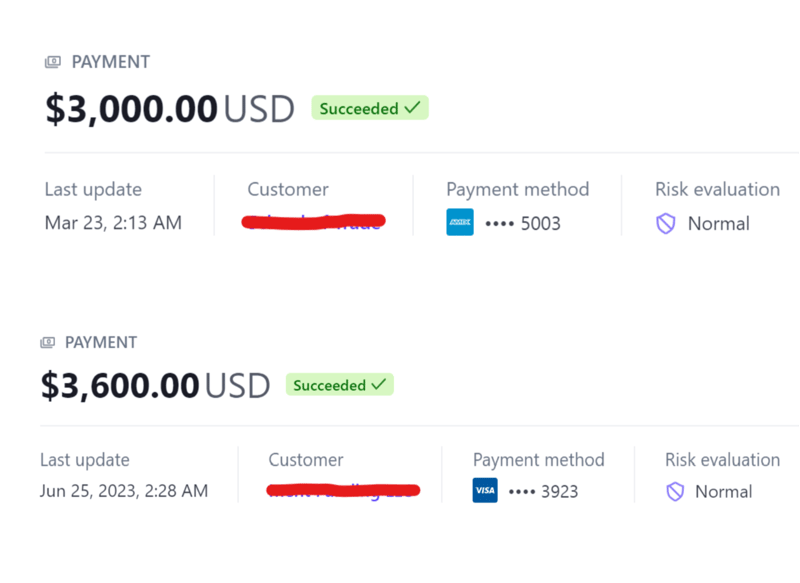Viewport: 800px width, 583px height.
Task: Click checkmark in second Succeeded badge
Action: pyautogui.click(x=379, y=385)
